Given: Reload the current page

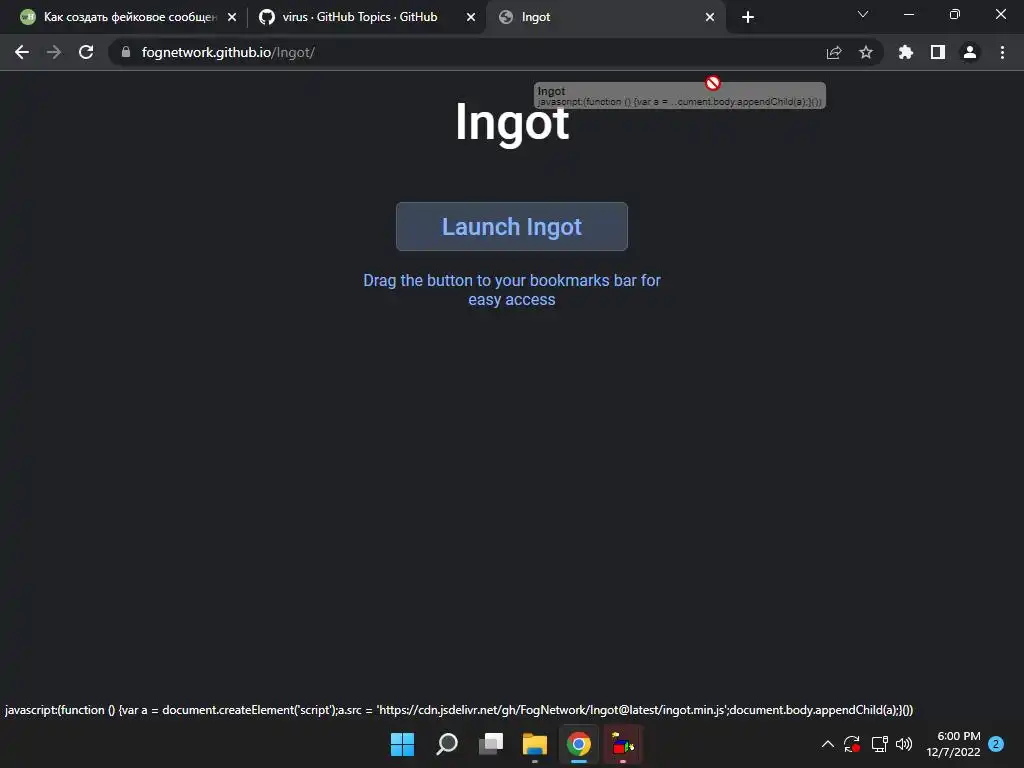Looking at the screenshot, I should click(x=86, y=52).
